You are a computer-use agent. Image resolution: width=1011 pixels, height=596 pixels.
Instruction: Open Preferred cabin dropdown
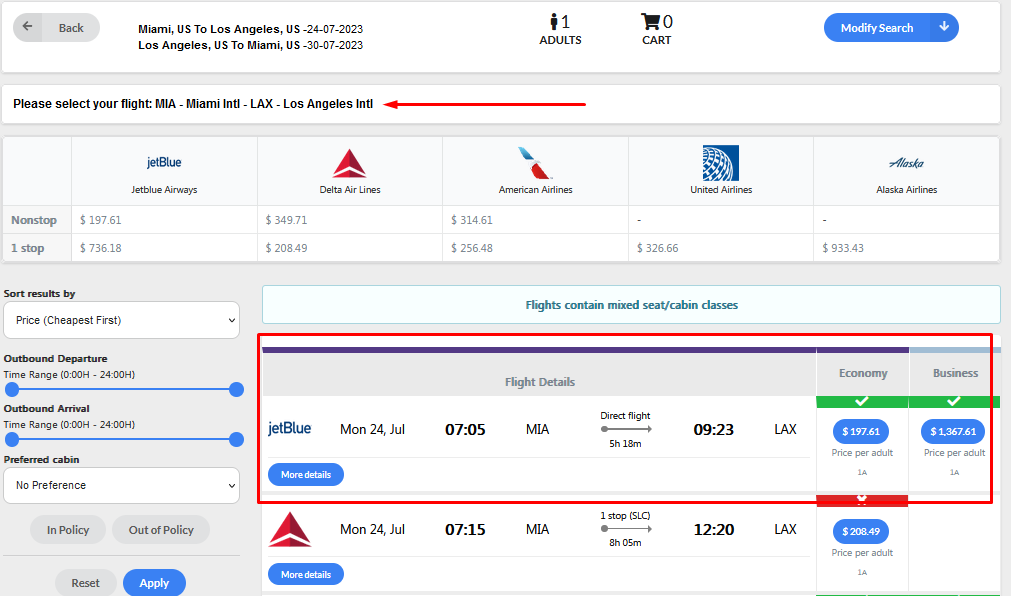(121, 485)
